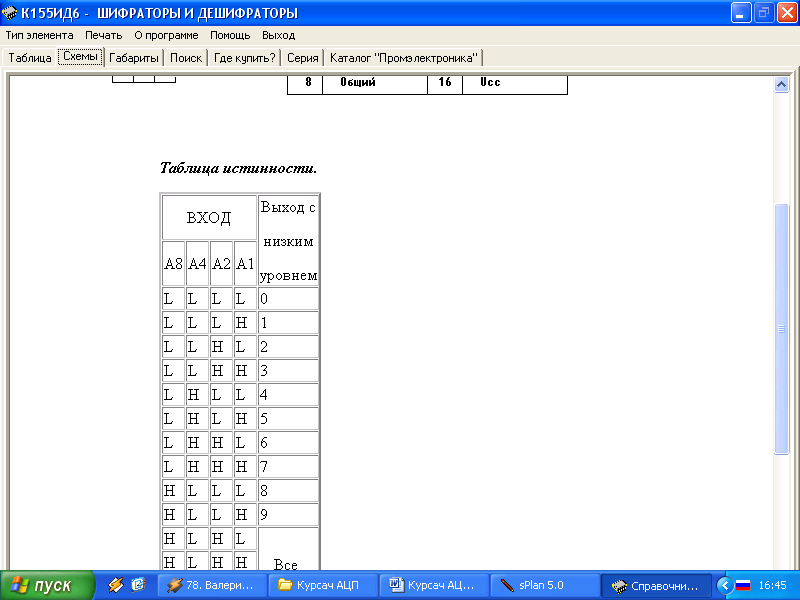Click output cell 6 in truth table
Screen dimensions: 800x600
point(288,442)
